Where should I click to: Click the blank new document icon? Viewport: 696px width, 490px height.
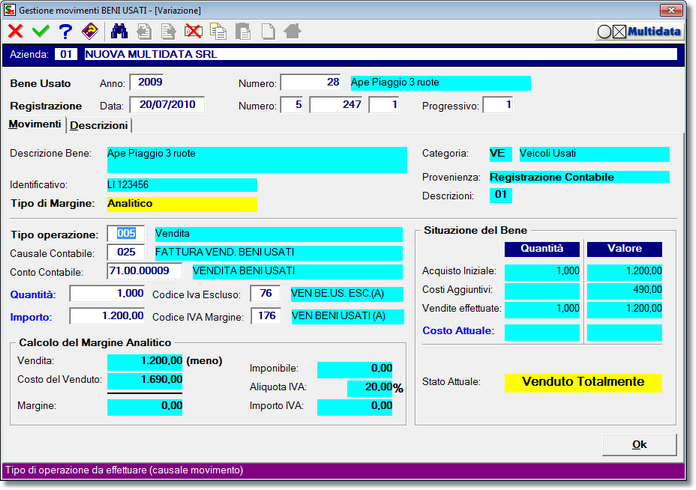[268, 31]
